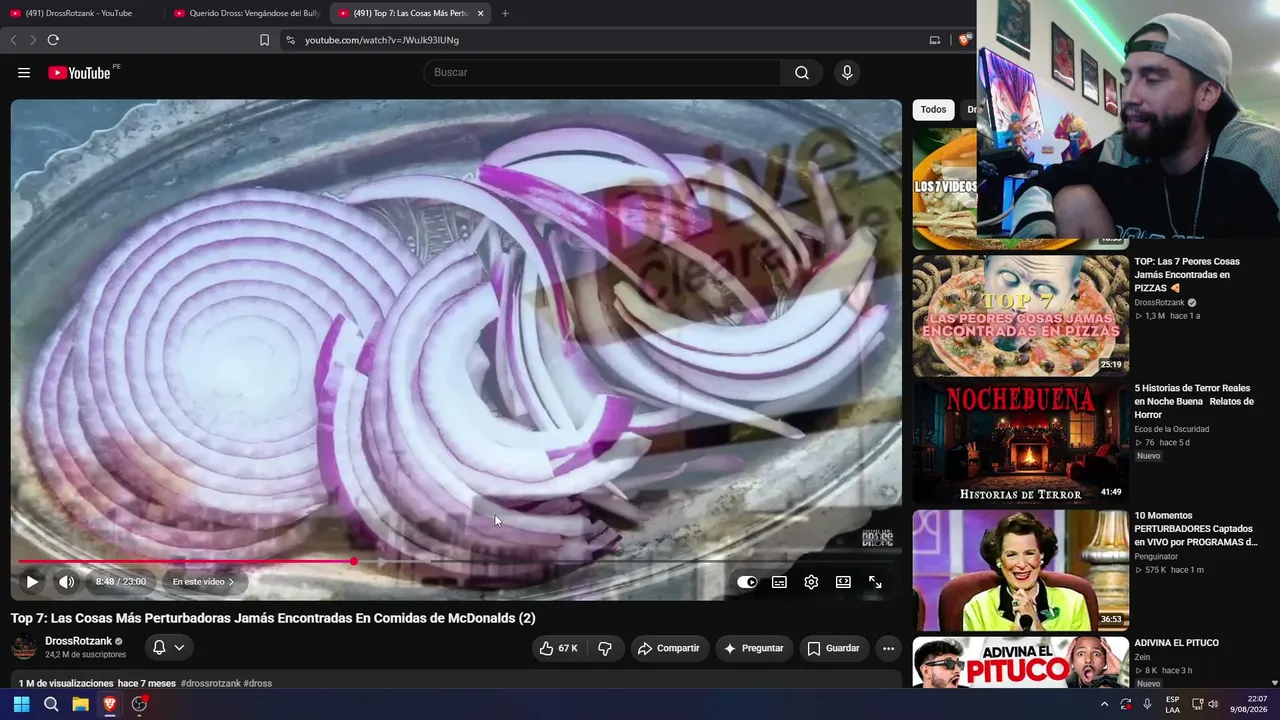Open the network tray icon

click(1197, 704)
